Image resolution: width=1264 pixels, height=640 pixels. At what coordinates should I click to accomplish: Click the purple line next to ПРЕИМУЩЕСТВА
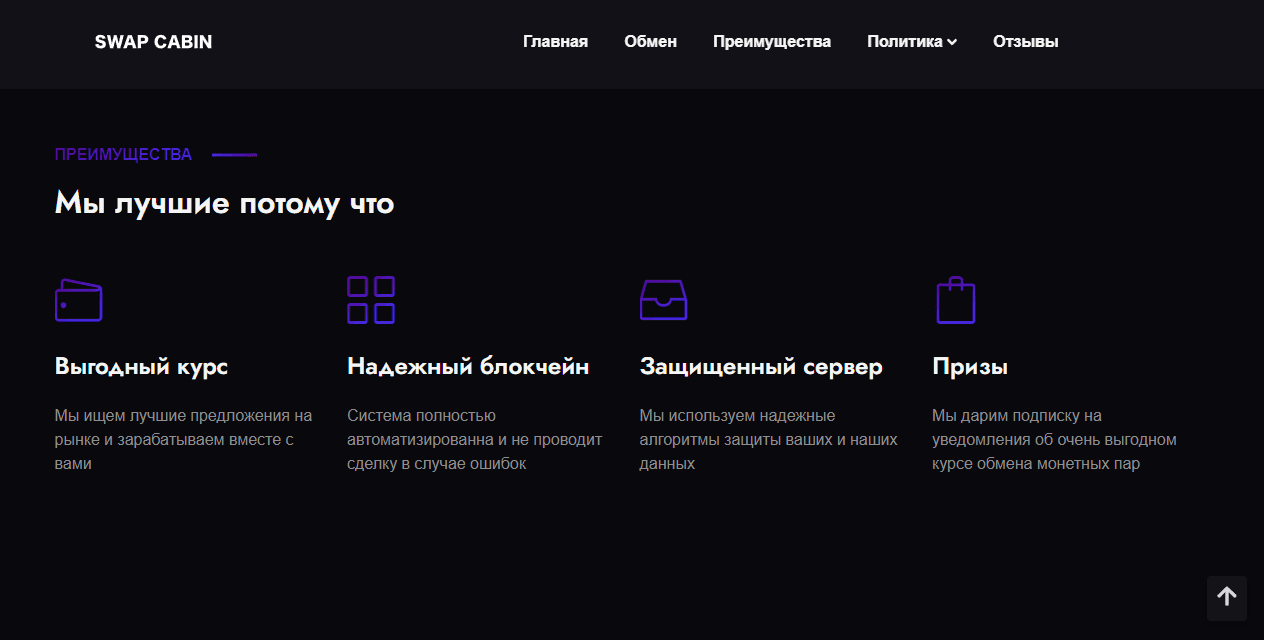pyautogui.click(x=234, y=155)
